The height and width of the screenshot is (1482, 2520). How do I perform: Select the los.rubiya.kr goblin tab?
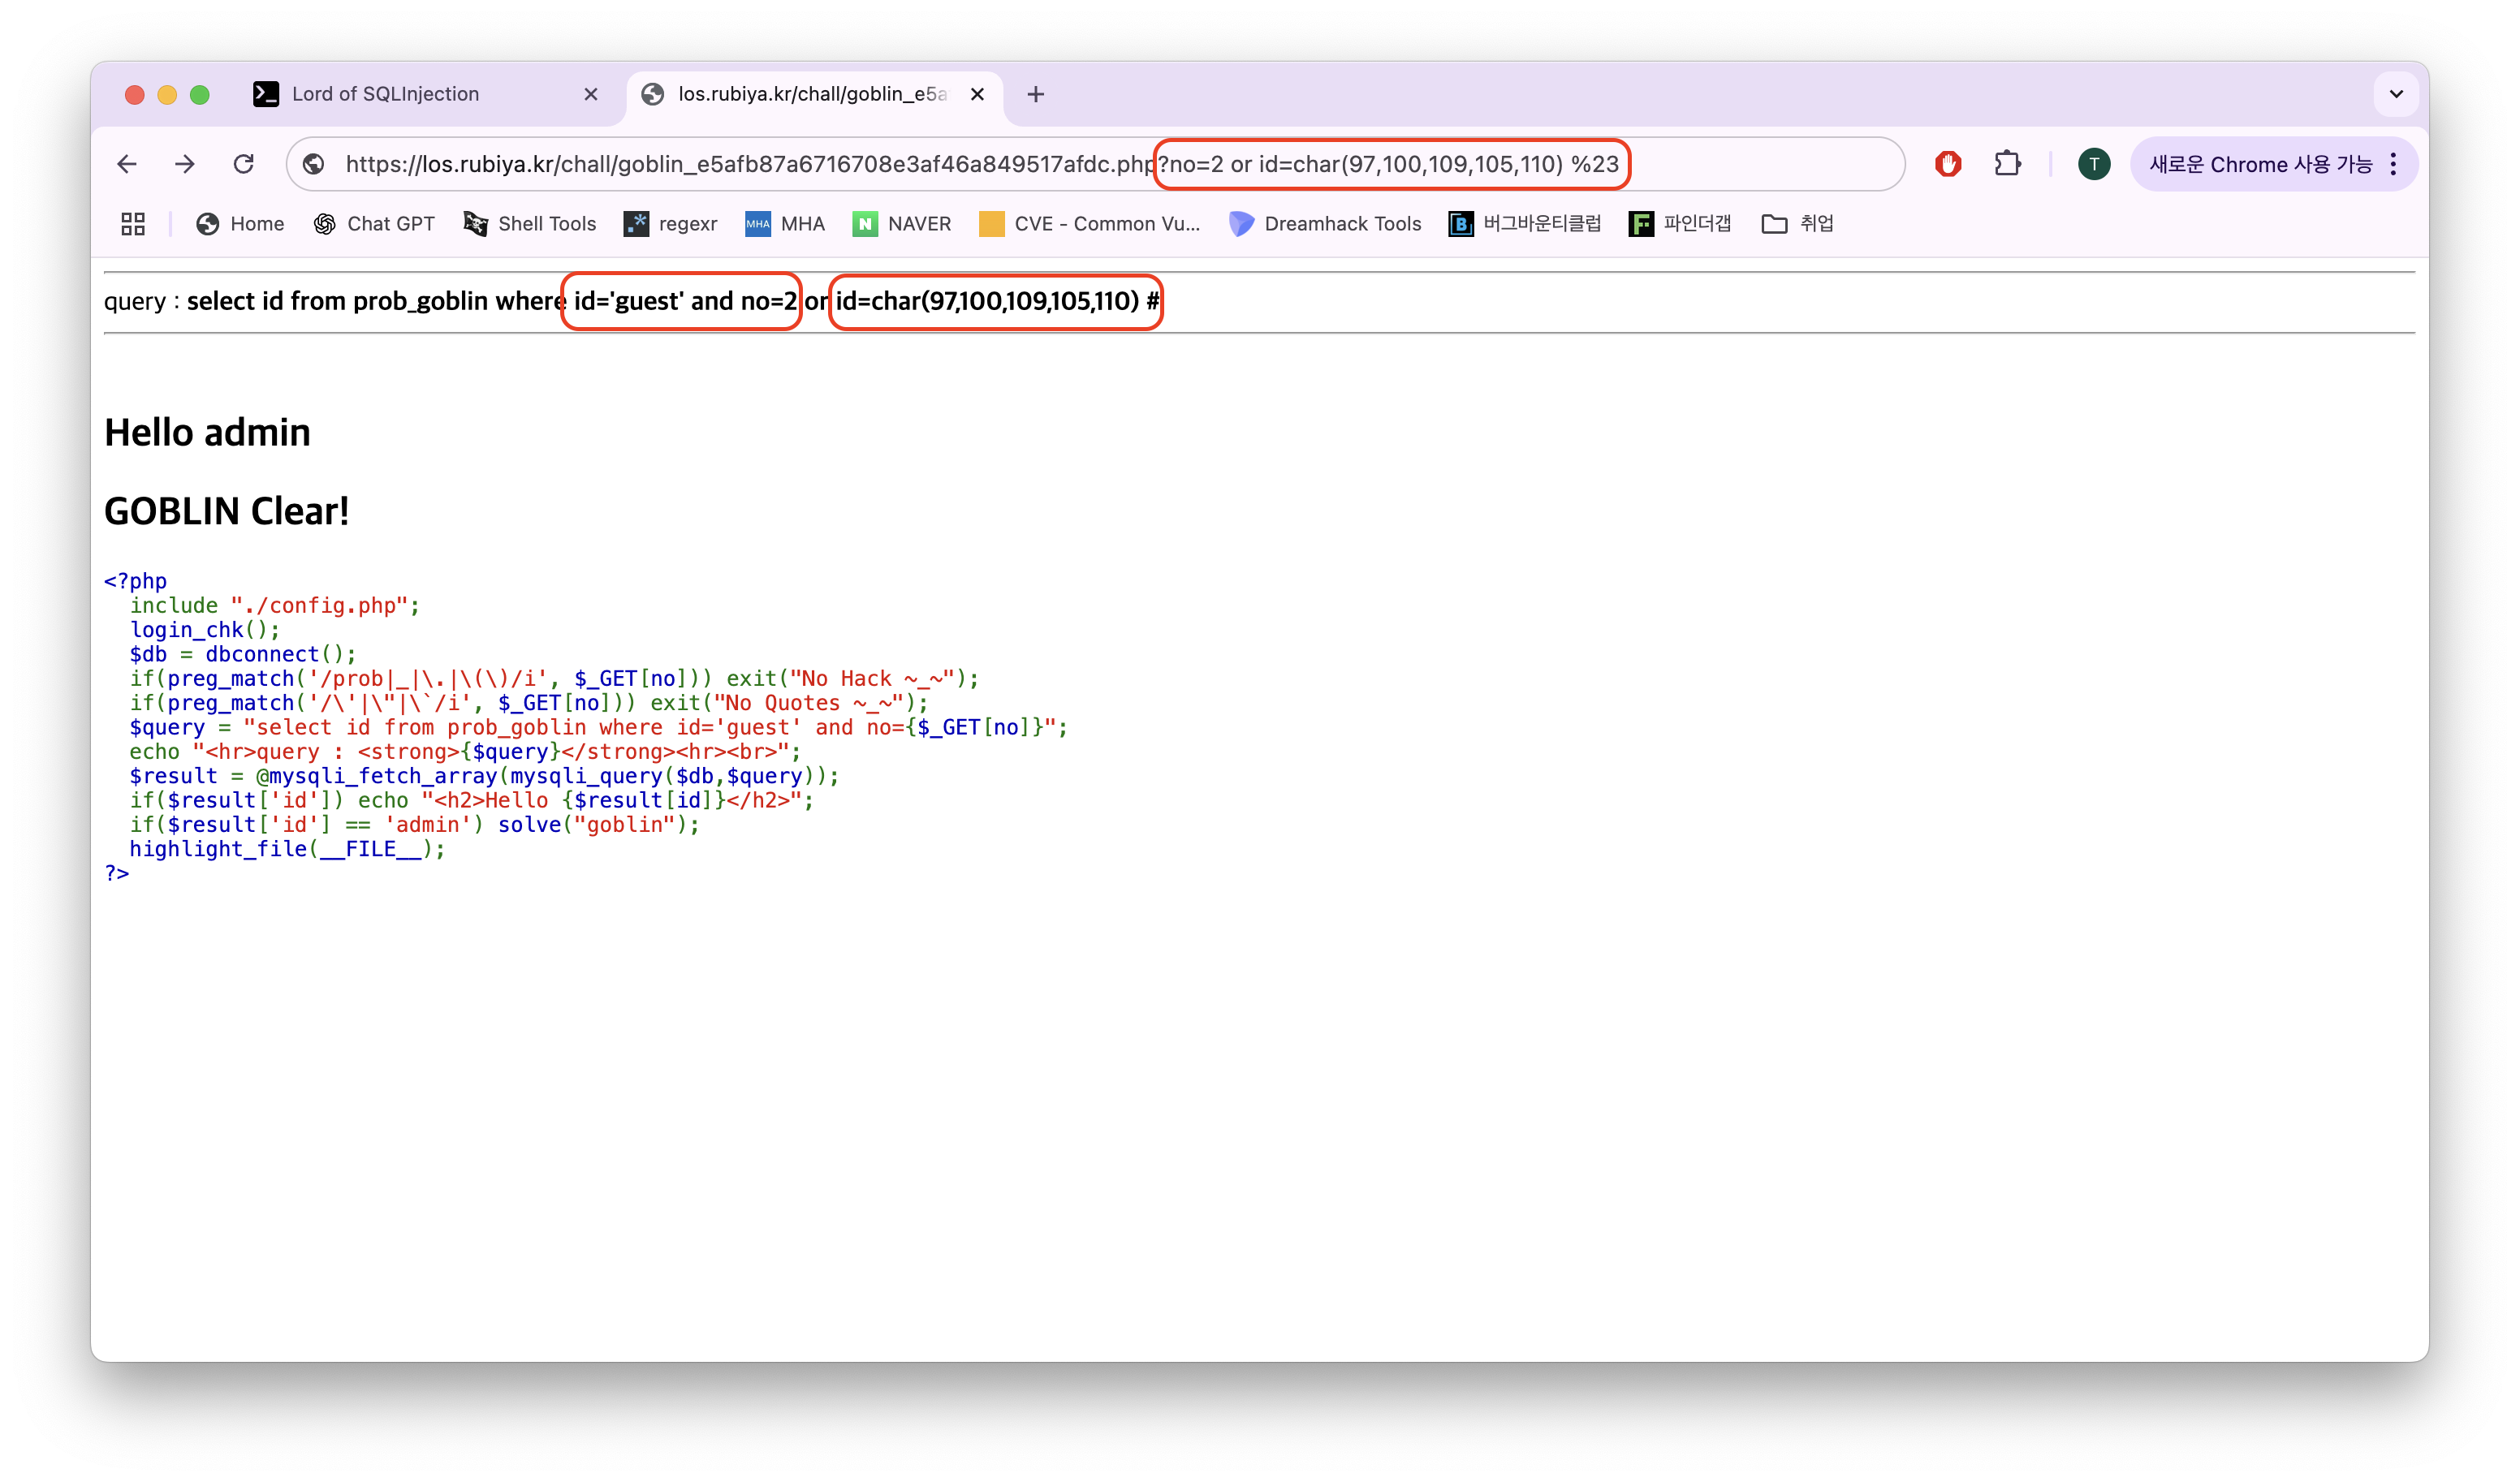[810, 94]
